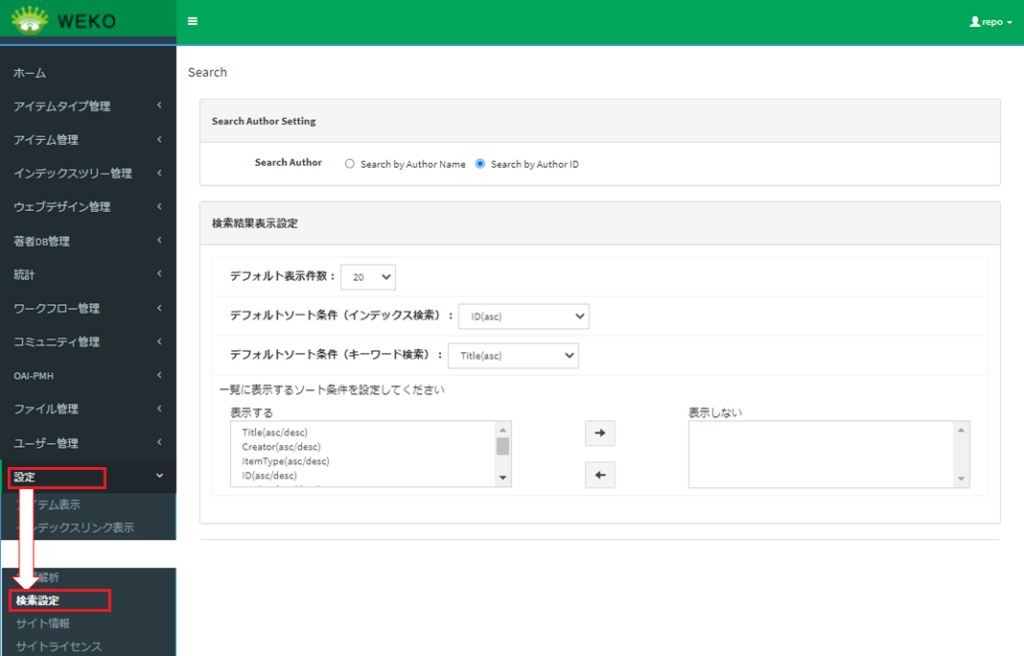Open the デフォルト表示件数 dropdown

pos(368,276)
